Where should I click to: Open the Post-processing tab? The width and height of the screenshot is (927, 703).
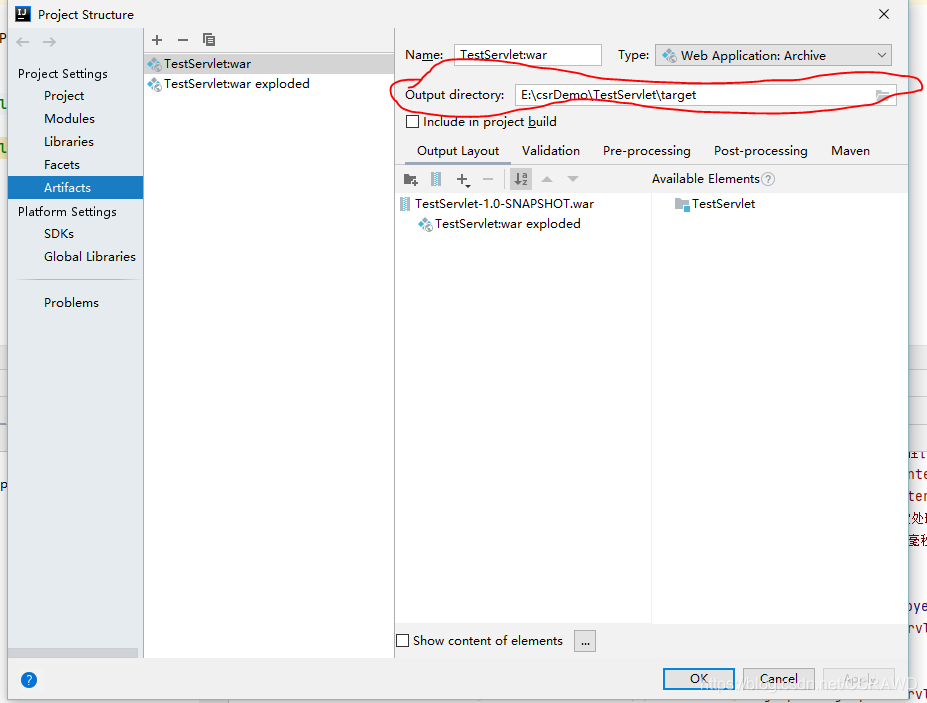[x=760, y=151]
